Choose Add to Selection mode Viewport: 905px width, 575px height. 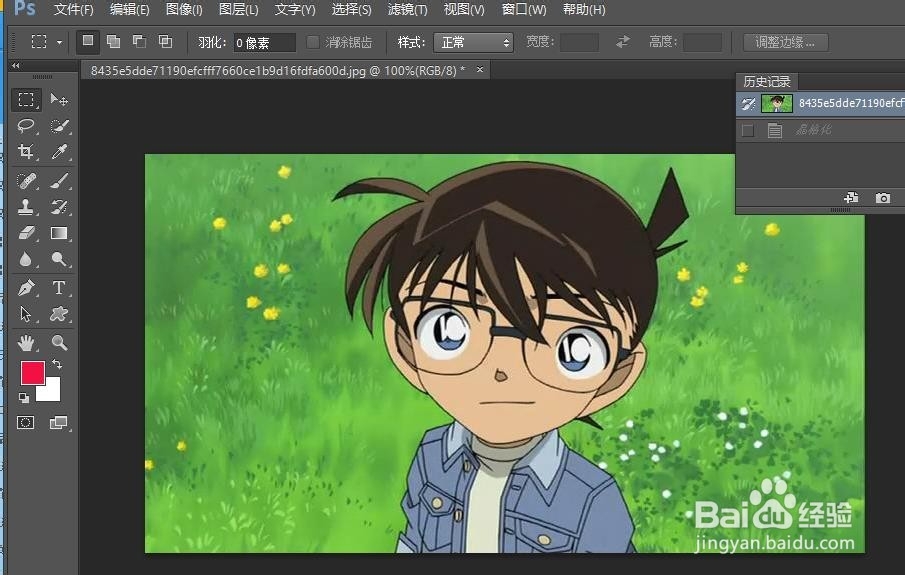[114, 42]
